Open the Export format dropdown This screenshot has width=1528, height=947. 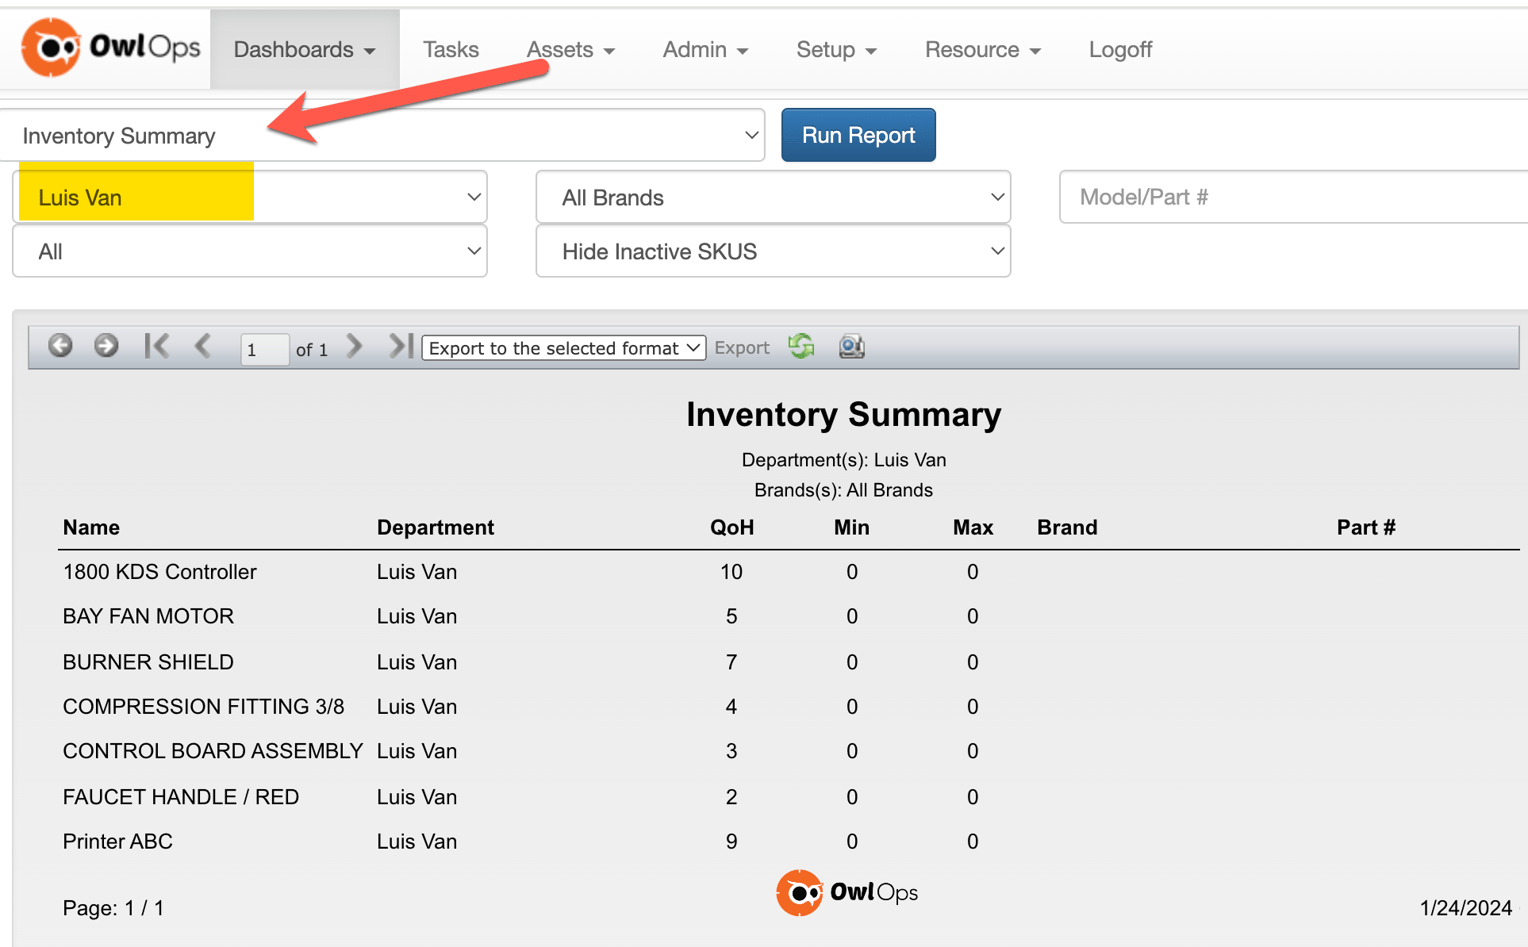563,347
